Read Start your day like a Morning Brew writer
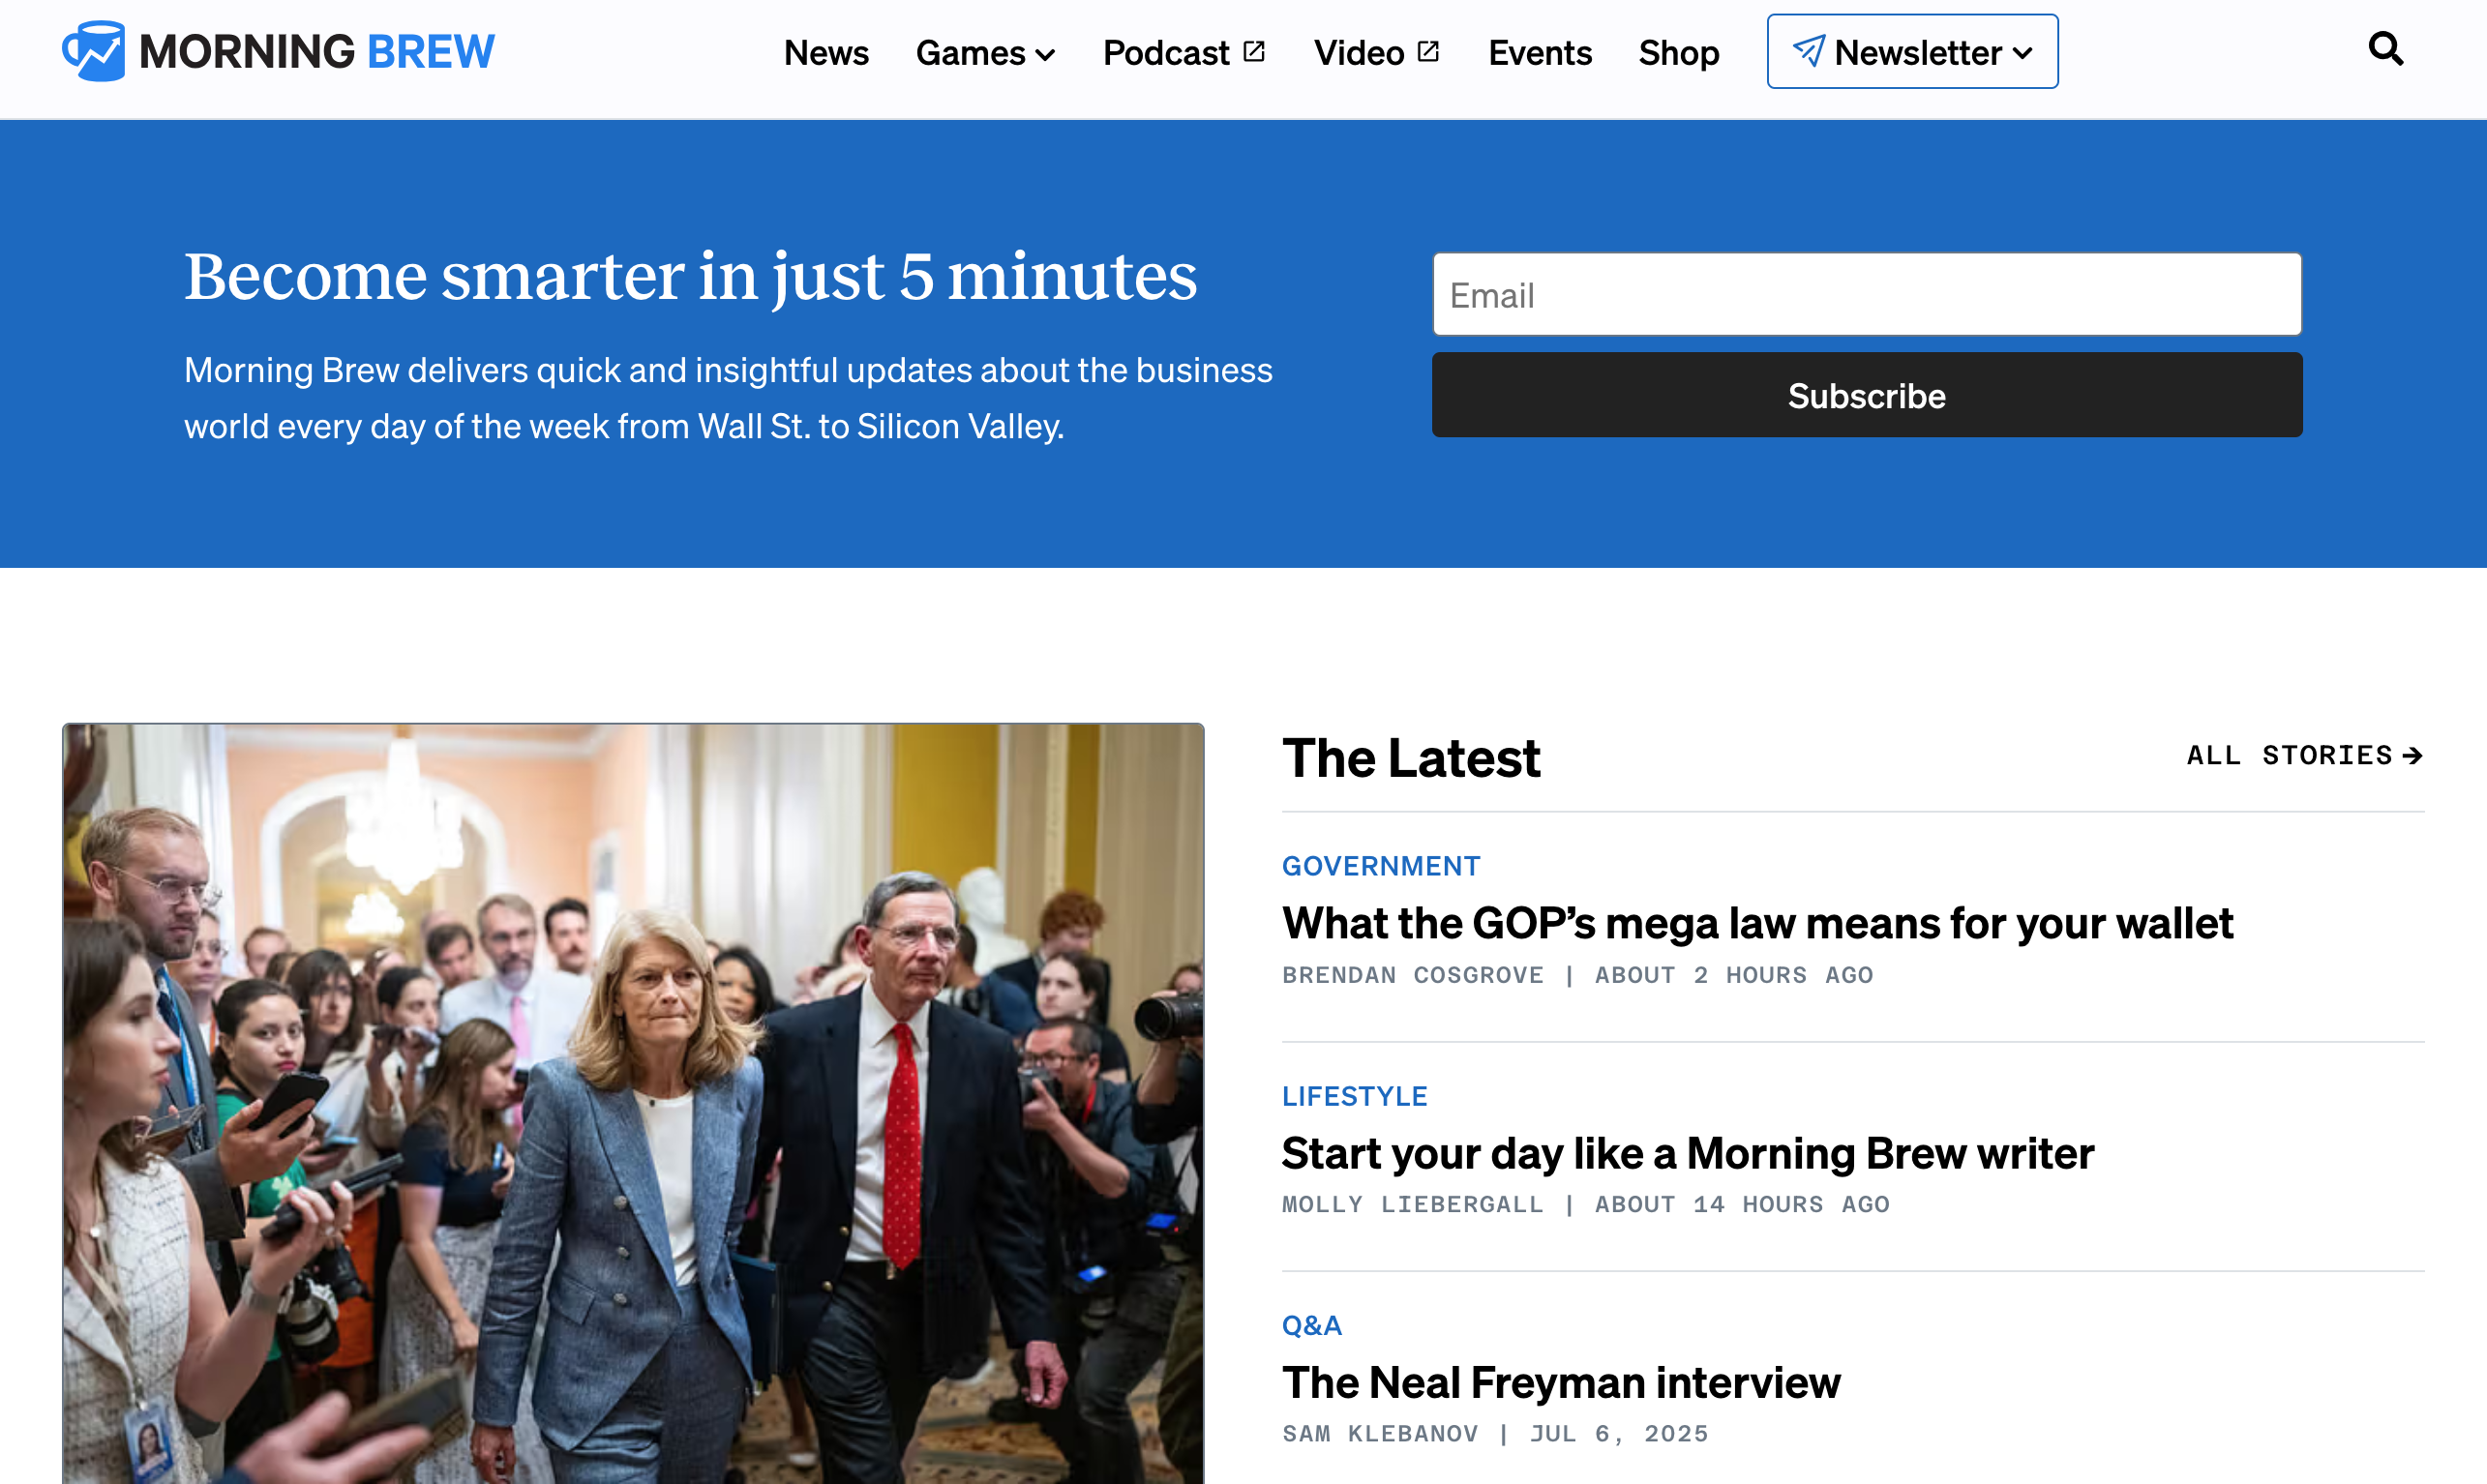This screenshot has height=1484, width=2487. (x=1687, y=1153)
